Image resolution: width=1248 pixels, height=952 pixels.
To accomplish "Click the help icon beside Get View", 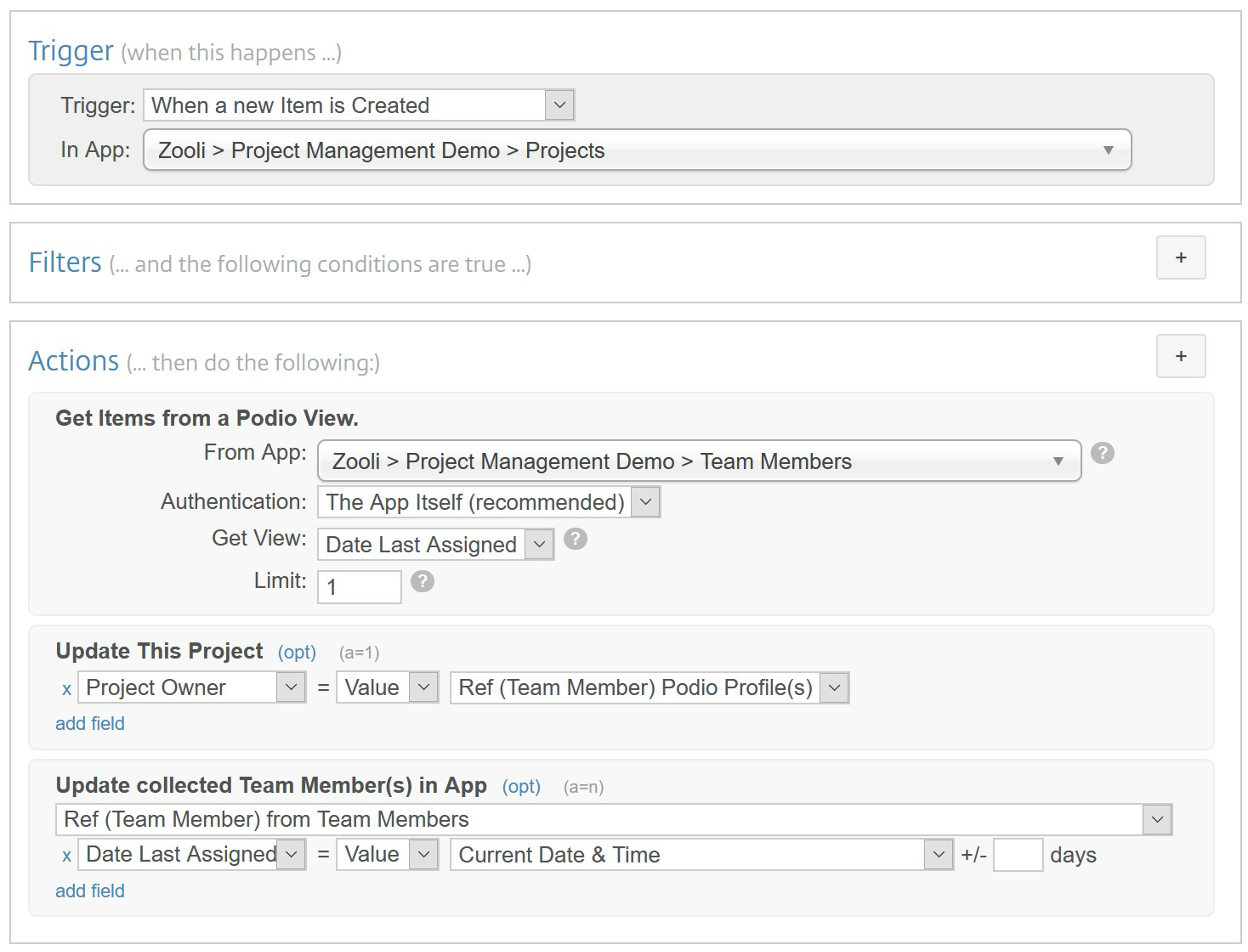I will [575, 539].
